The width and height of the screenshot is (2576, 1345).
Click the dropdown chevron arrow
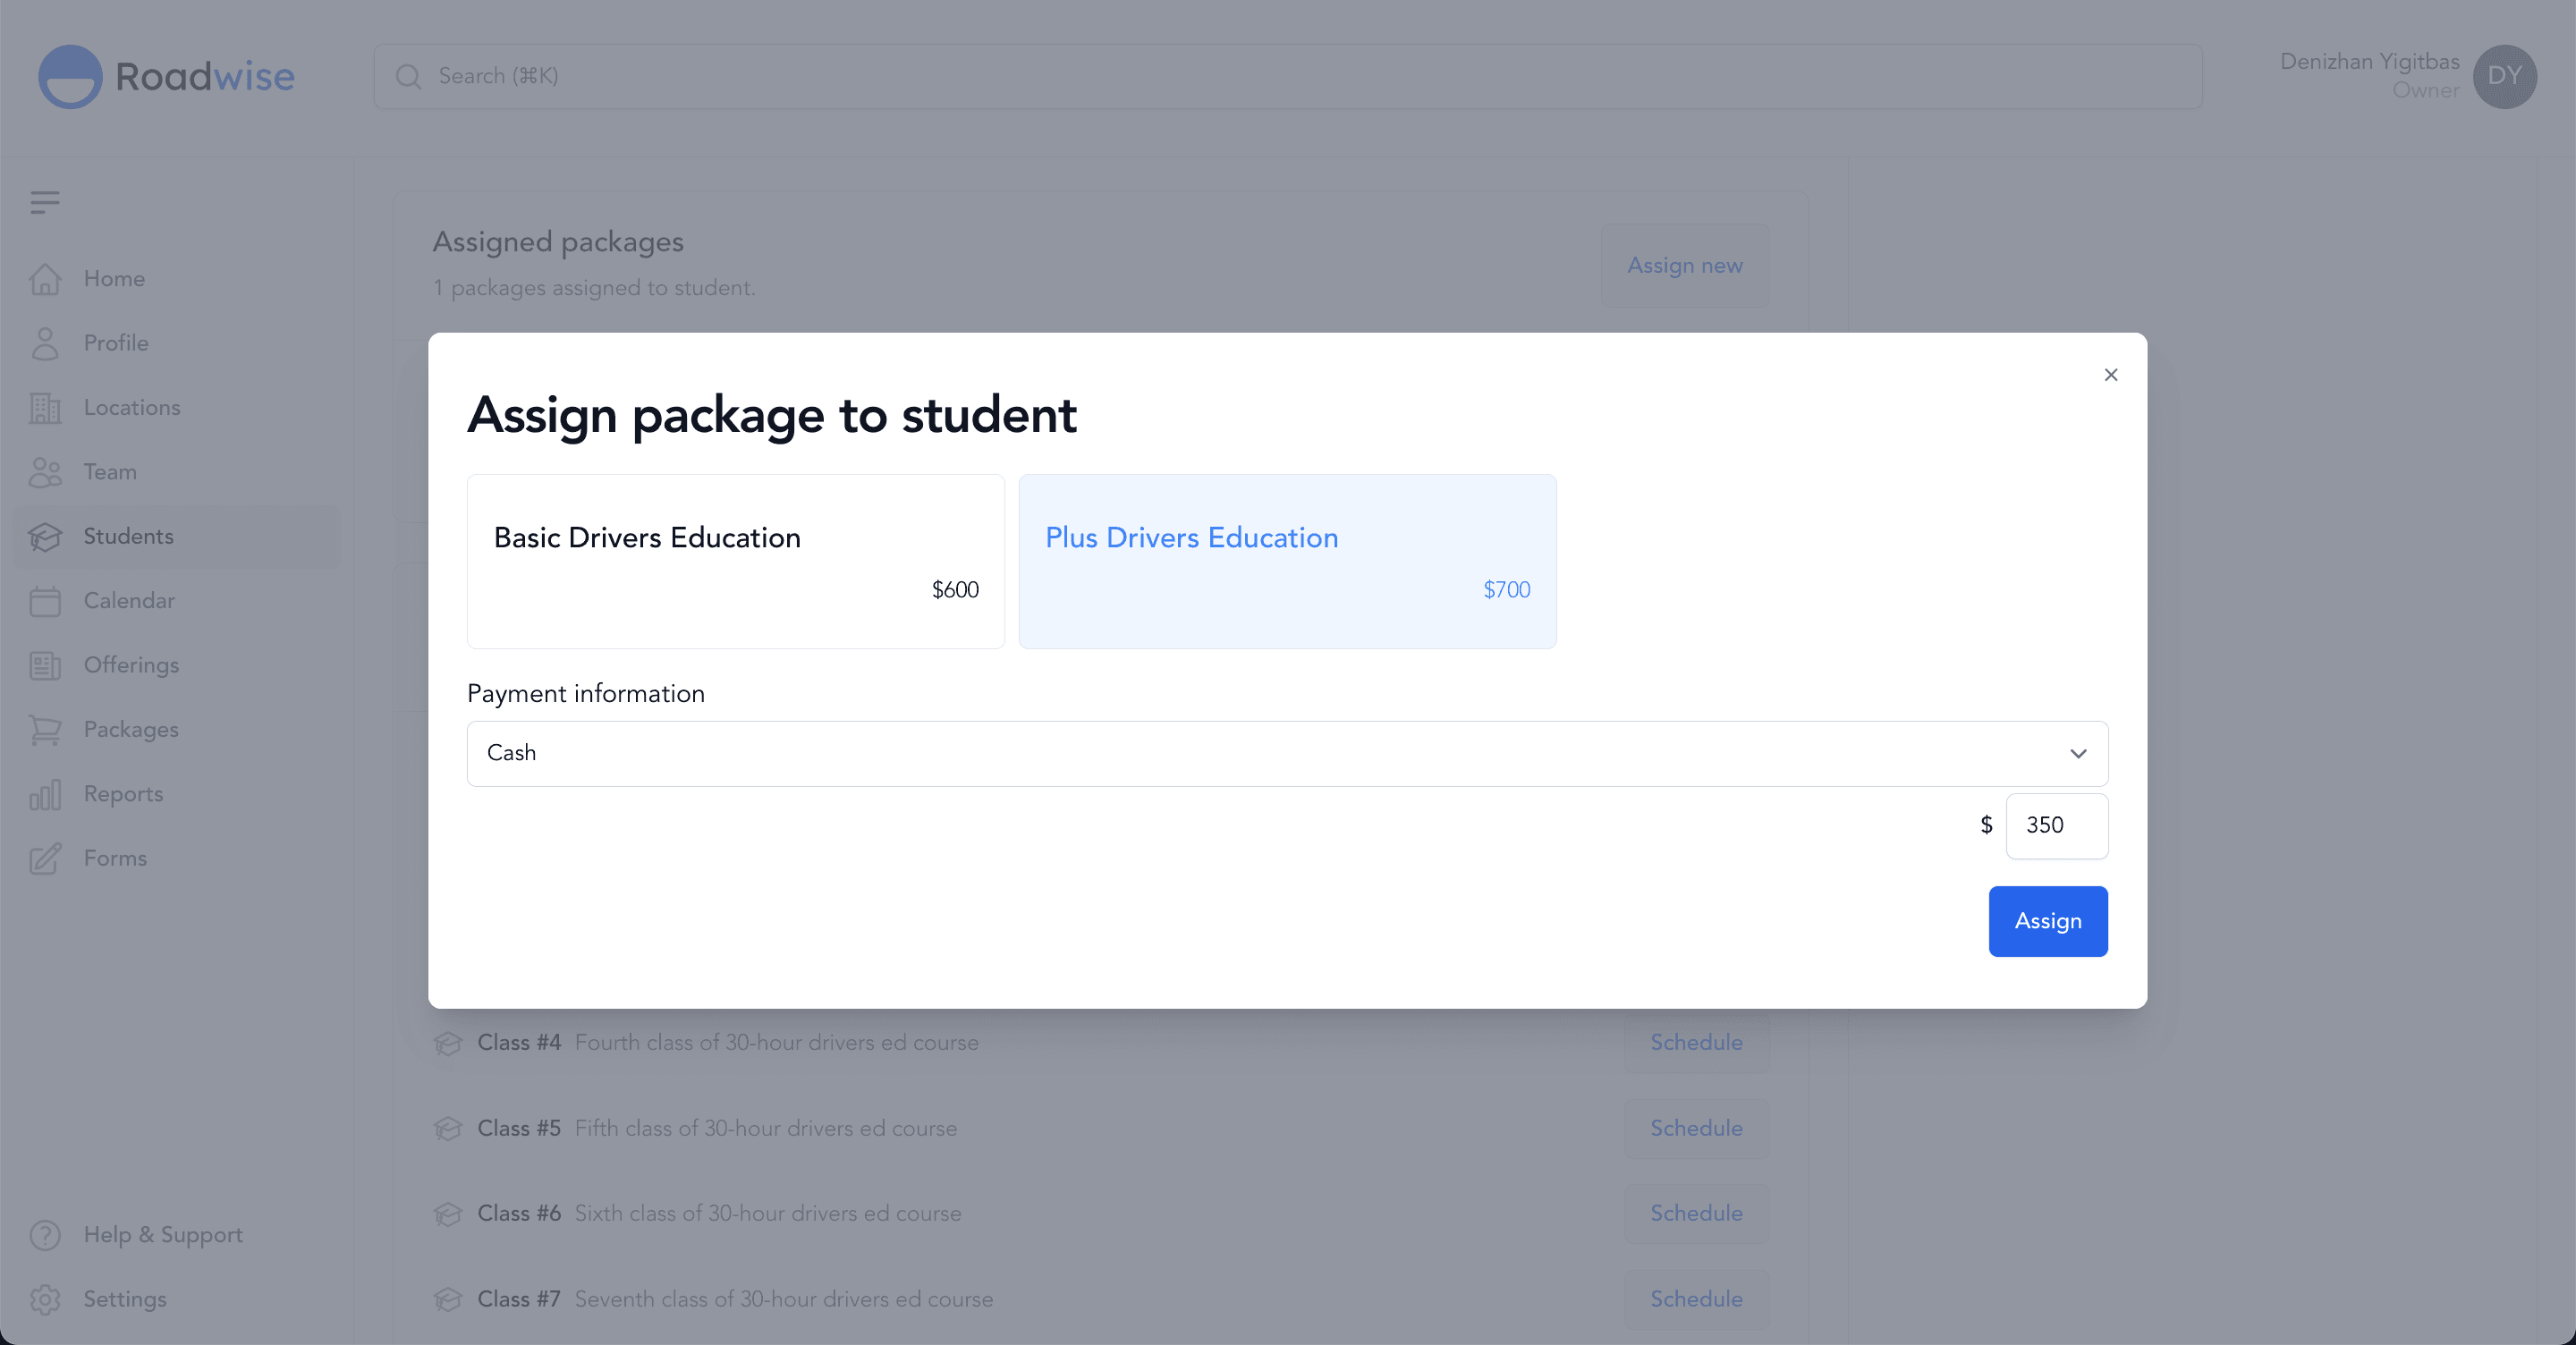coord(2079,754)
